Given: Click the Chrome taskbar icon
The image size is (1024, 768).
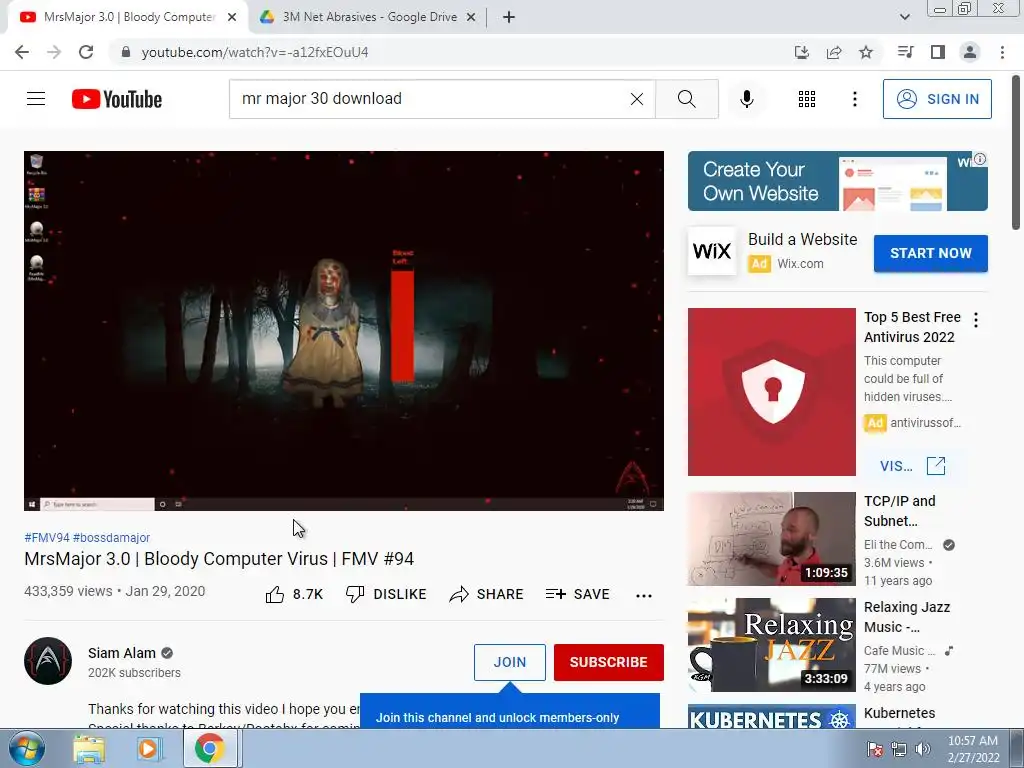Looking at the screenshot, I should (x=209, y=748).
